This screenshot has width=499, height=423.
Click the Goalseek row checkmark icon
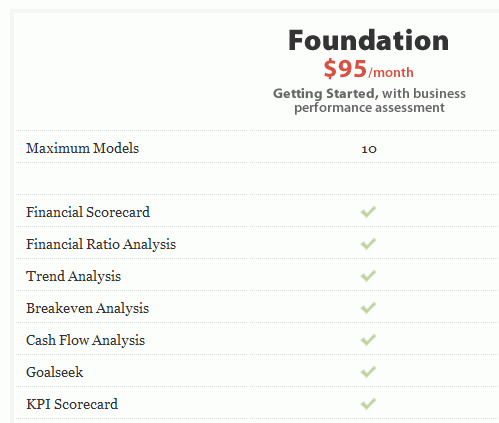[368, 372]
